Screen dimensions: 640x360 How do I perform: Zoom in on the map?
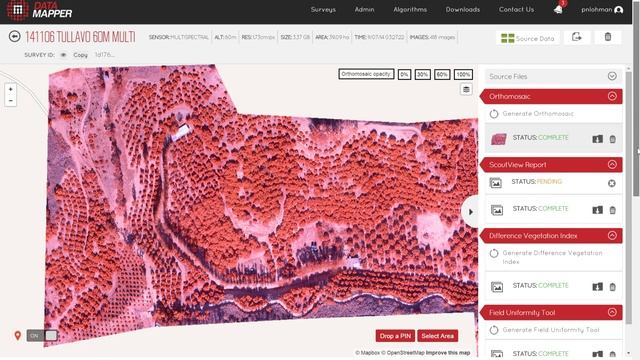(x=11, y=89)
